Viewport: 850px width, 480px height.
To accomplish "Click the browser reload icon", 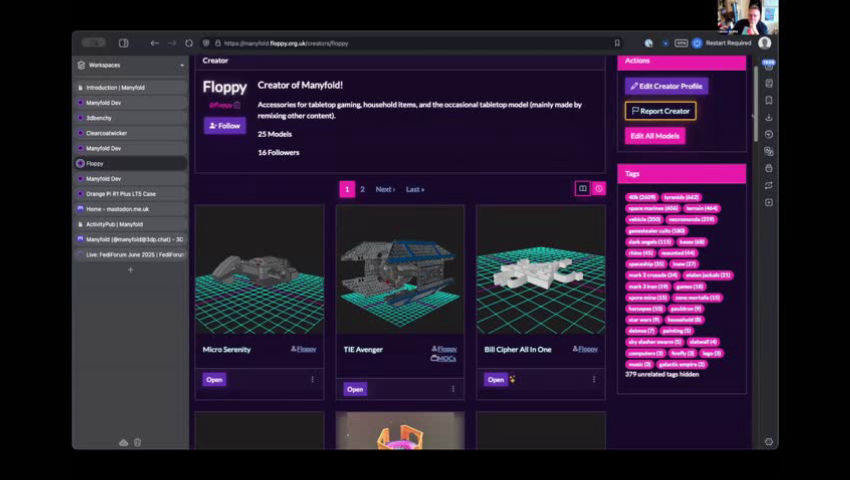I will (189, 43).
